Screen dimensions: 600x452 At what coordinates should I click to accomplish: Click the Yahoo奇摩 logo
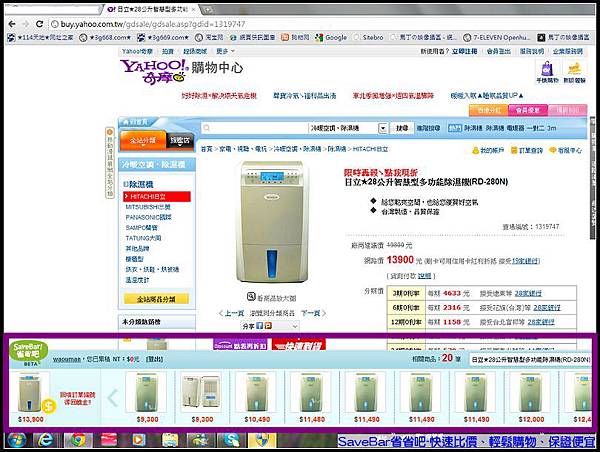point(155,71)
